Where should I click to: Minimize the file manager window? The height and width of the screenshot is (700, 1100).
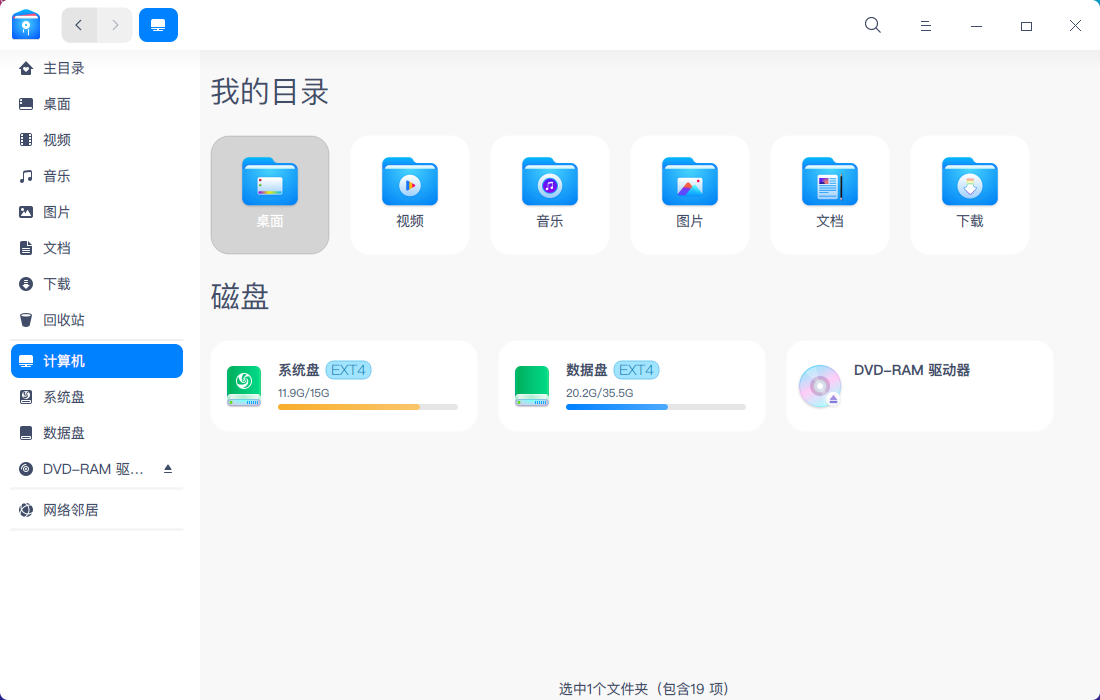click(976, 26)
